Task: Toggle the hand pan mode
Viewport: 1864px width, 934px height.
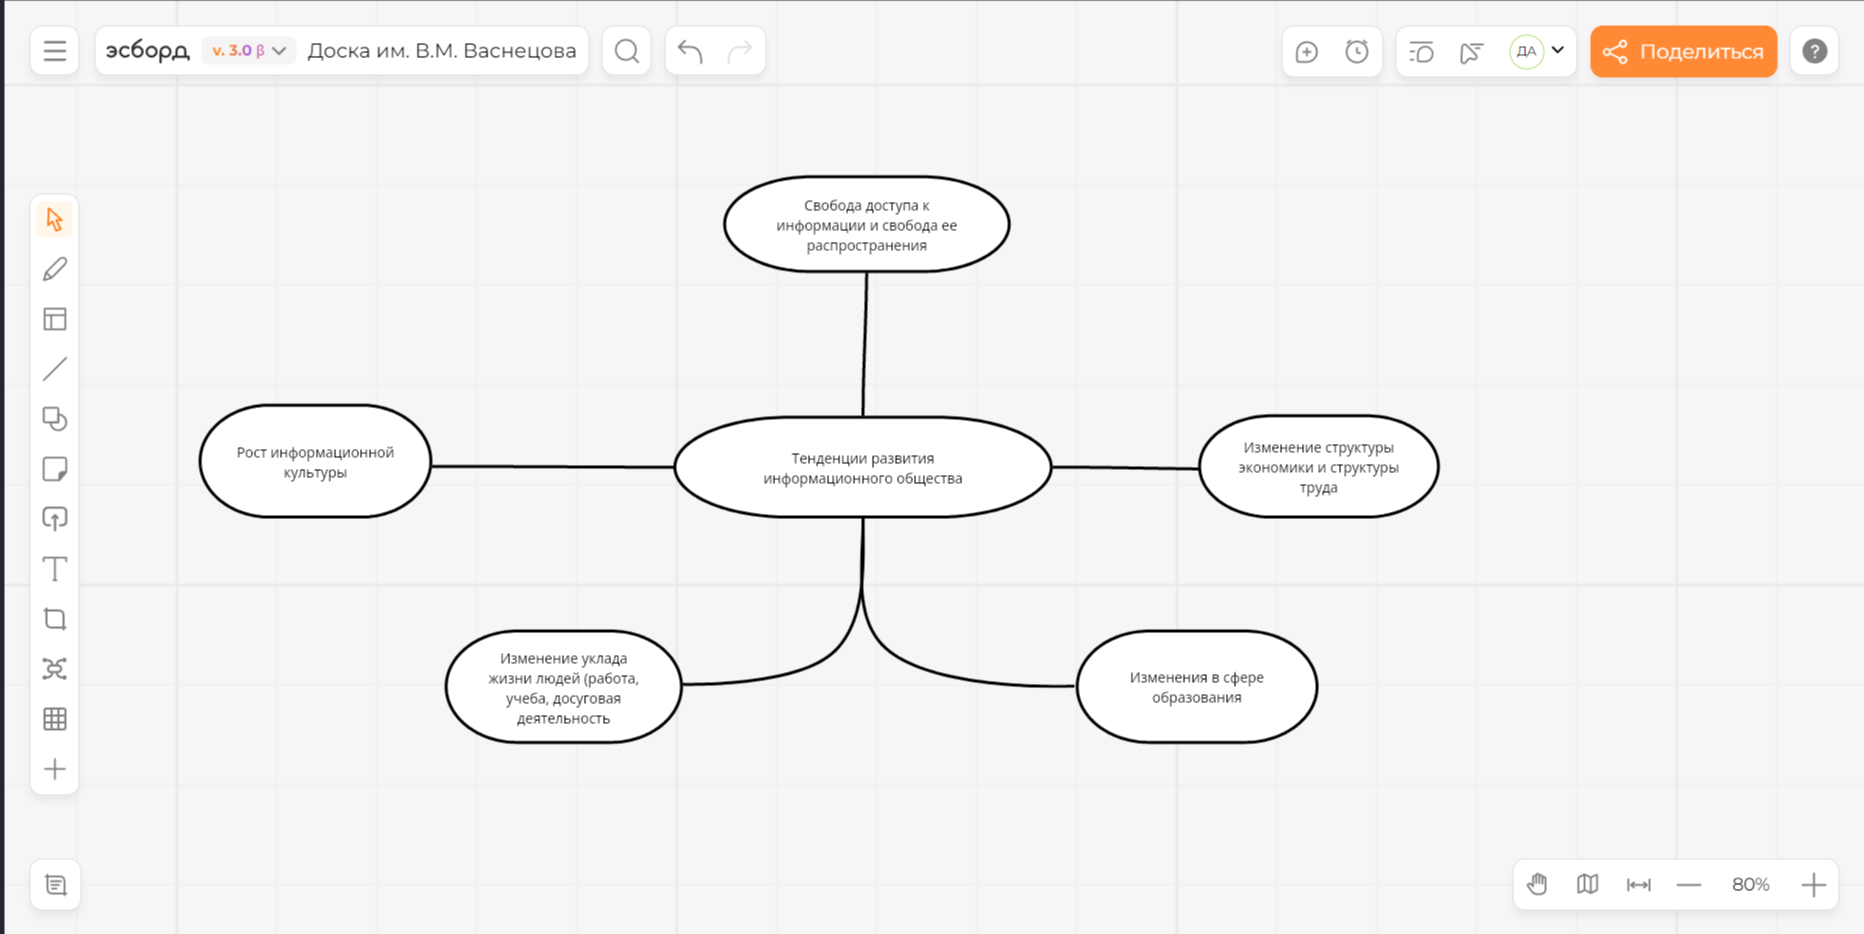Action: pos(1537,884)
